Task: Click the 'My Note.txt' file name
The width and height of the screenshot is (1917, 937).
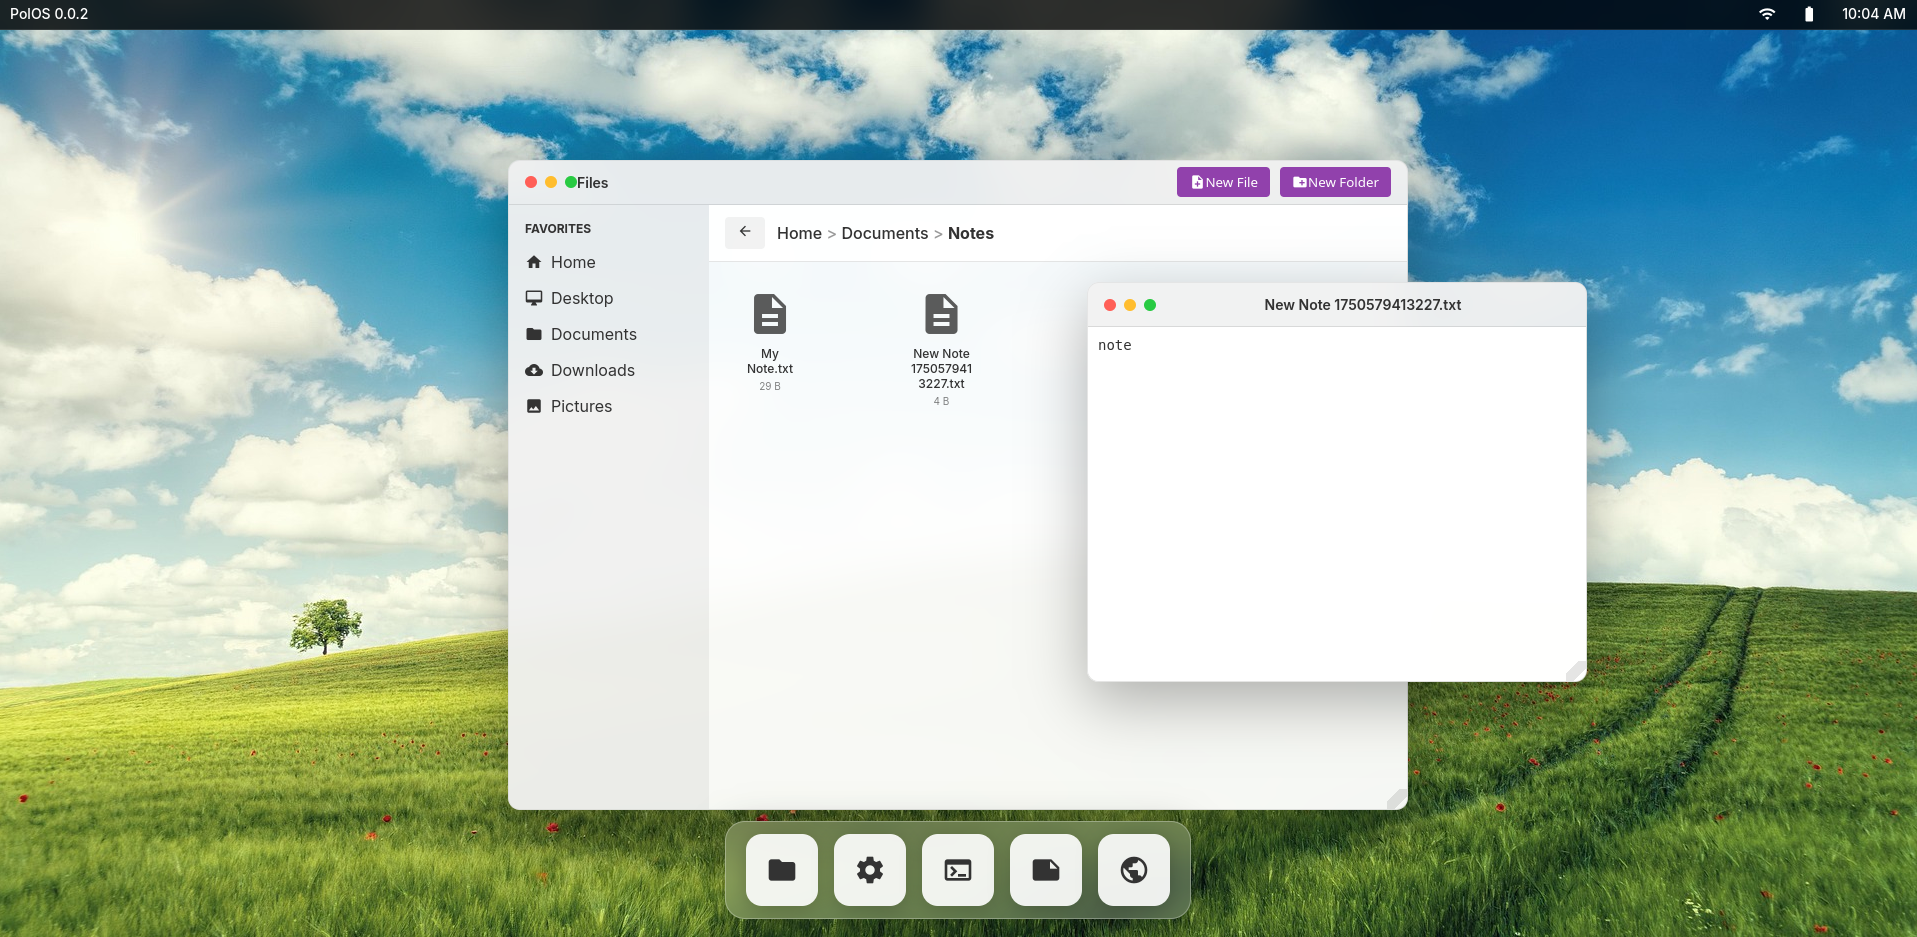Action: [x=770, y=361]
